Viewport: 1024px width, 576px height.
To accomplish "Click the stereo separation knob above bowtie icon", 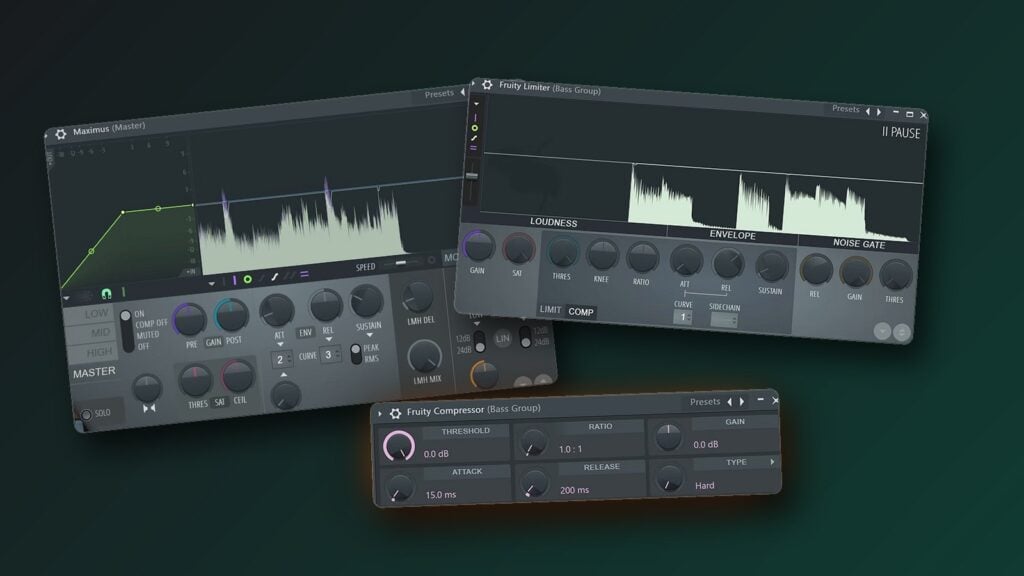I will pyautogui.click(x=147, y=387).
